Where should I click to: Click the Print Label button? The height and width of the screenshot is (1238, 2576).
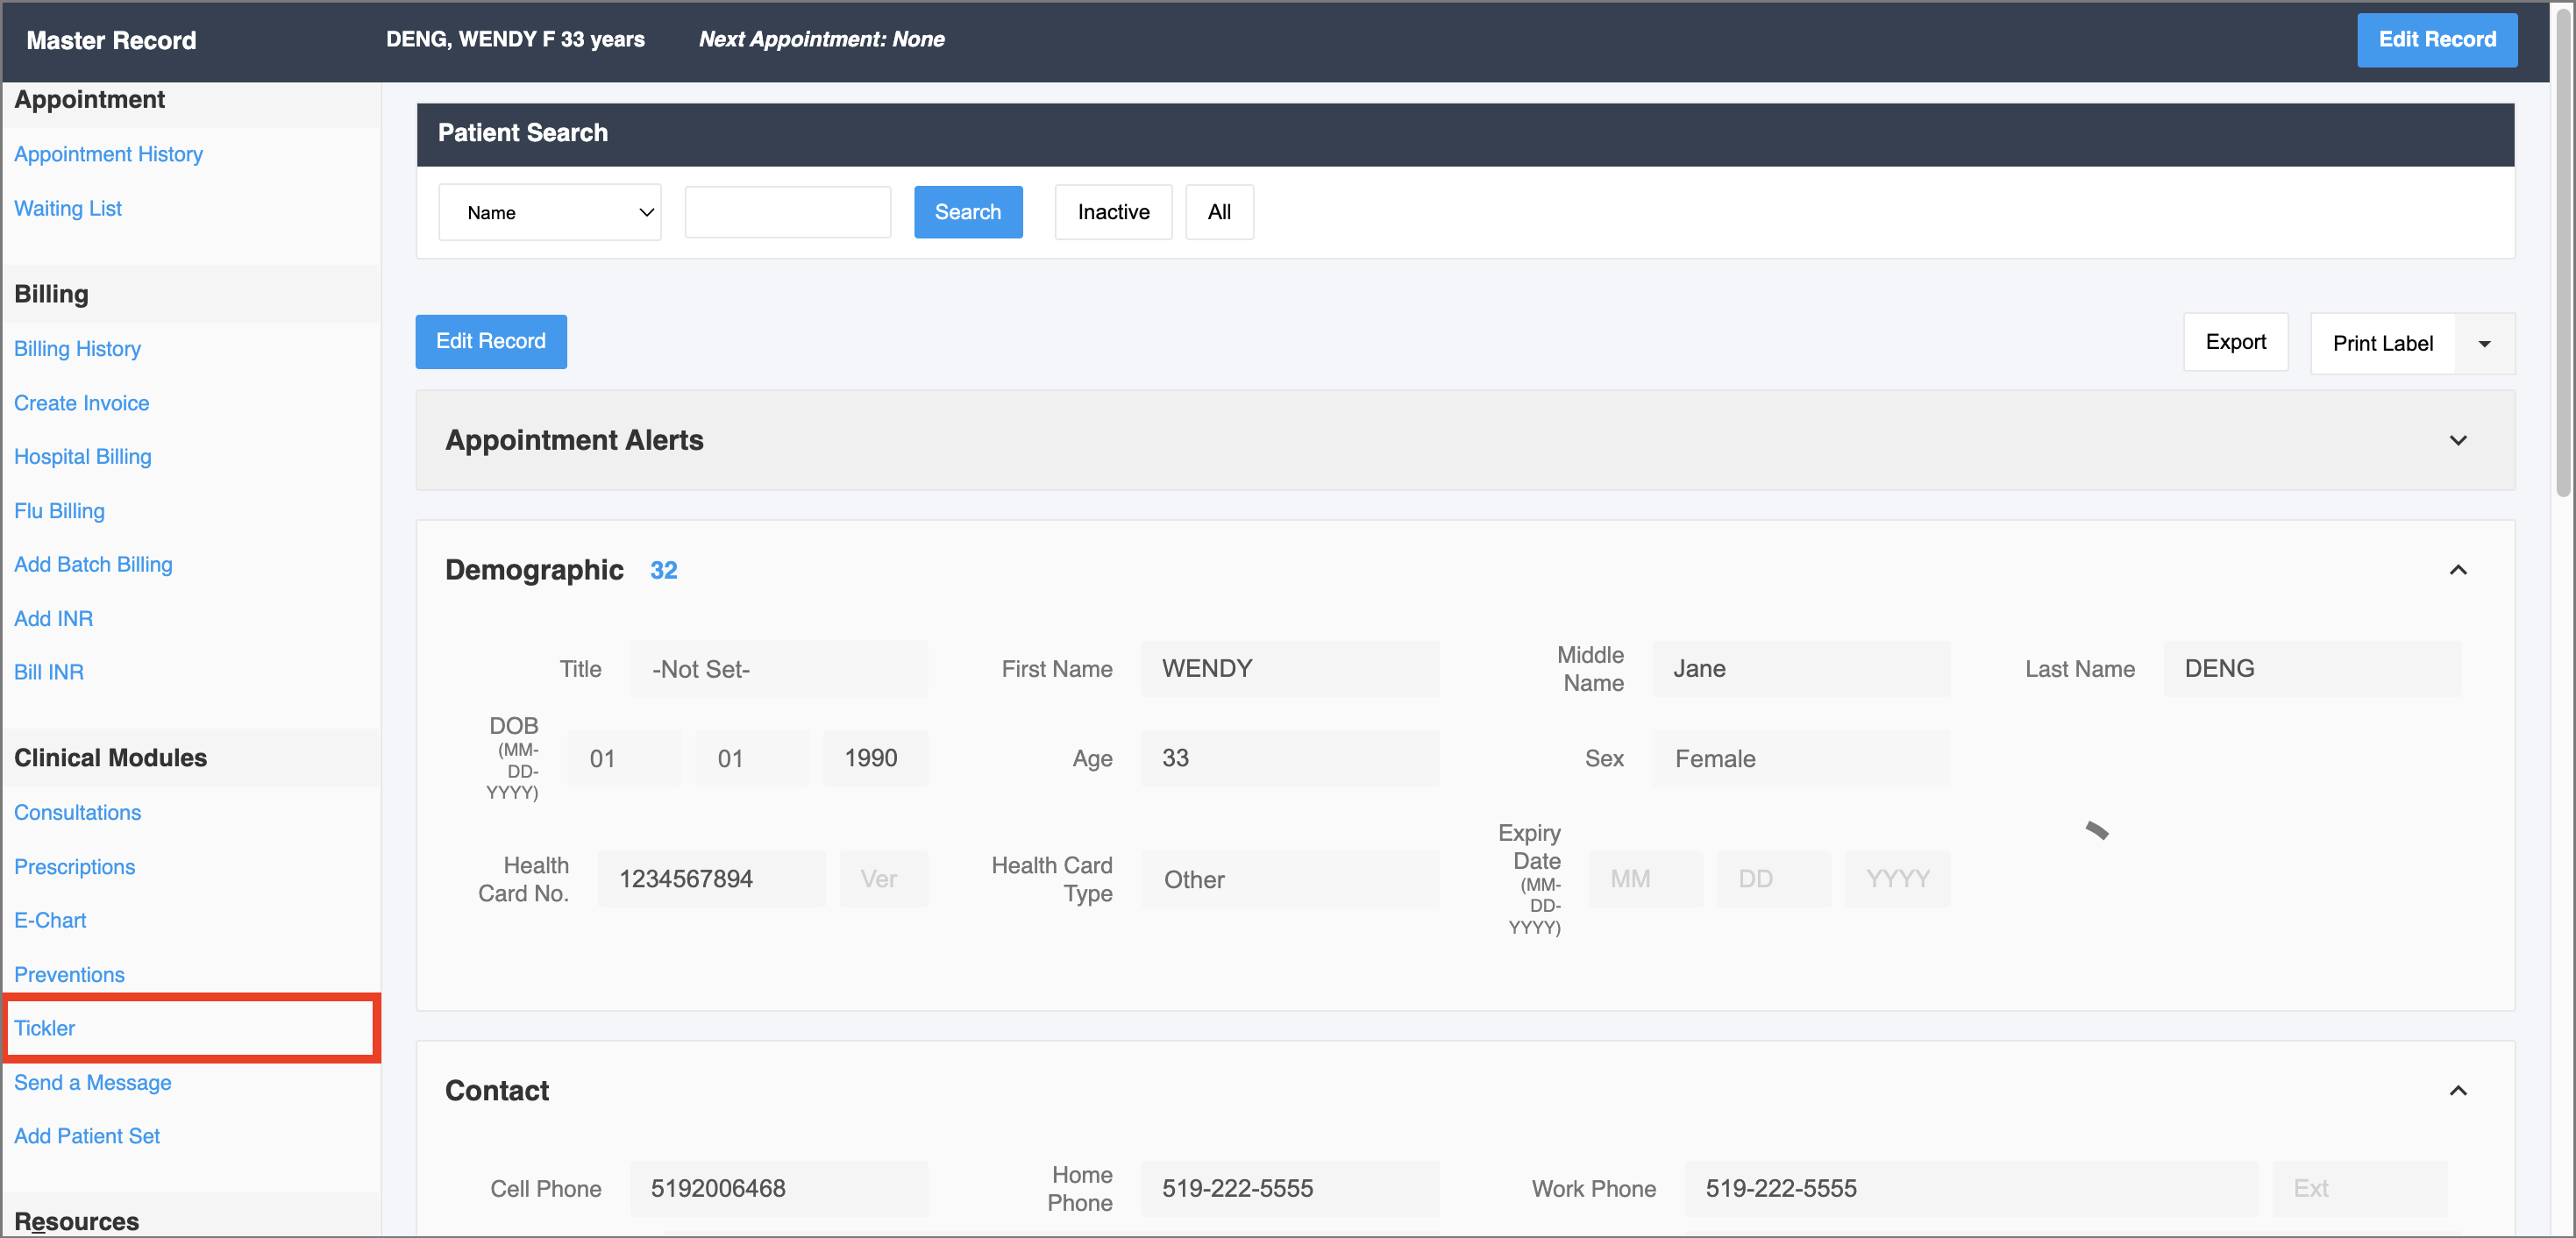click(2381, 344)
